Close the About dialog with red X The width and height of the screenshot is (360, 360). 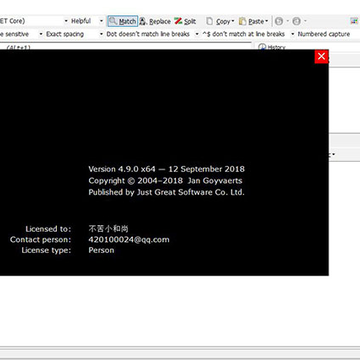point(321,56)
